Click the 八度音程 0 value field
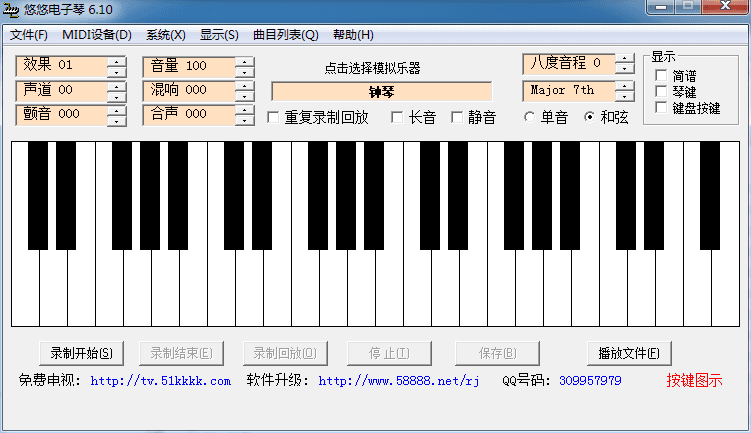The image size is (751, 433). 569,64
